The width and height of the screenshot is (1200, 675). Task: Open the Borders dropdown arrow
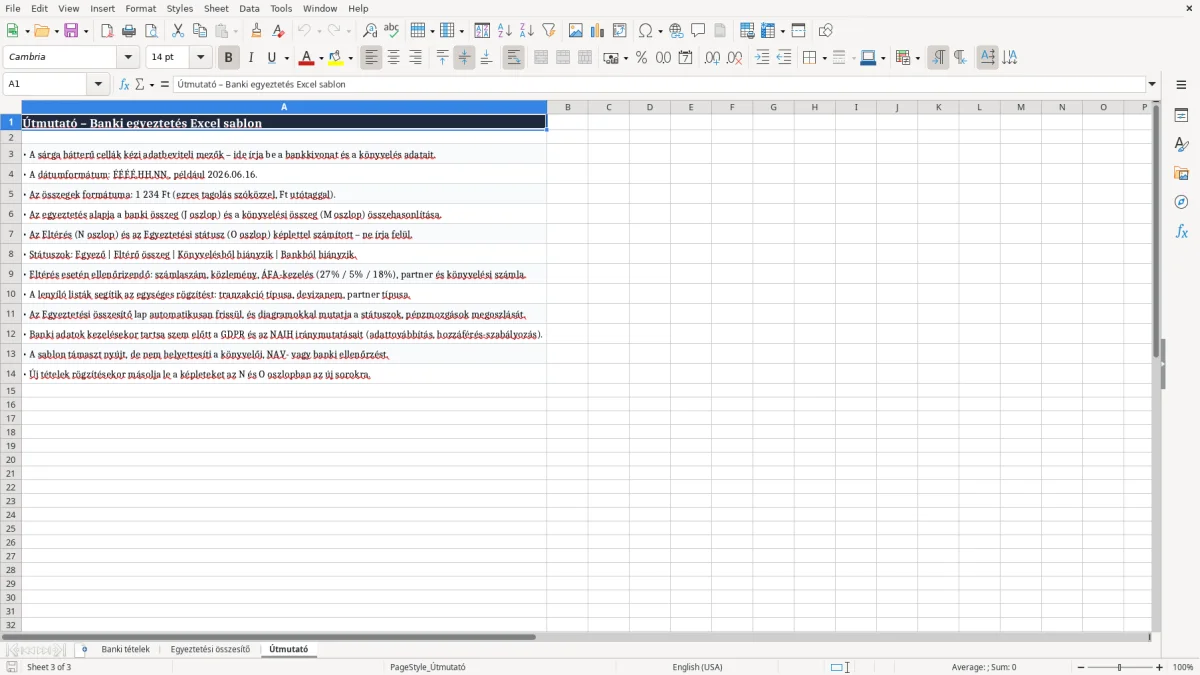click(823, 58)
